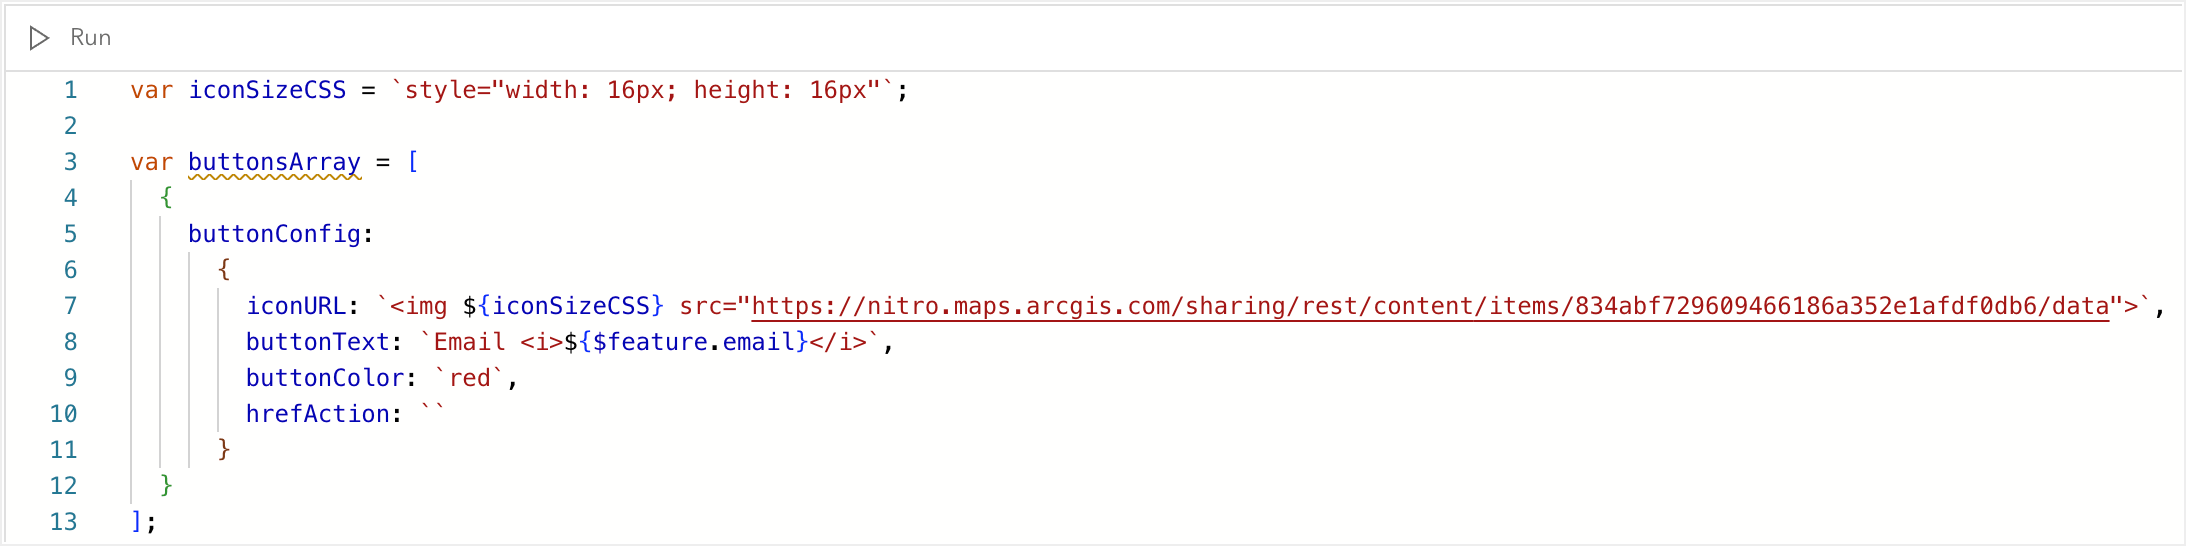Open the nitro.maps.arcgis.com URL link
The image size is (2186, 546).
1430,306
